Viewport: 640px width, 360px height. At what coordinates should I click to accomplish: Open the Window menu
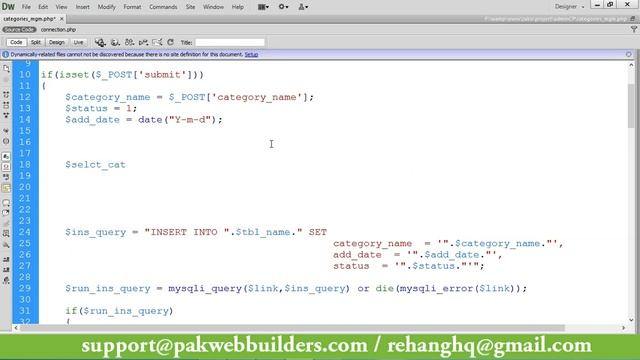(x=213, y=7)
